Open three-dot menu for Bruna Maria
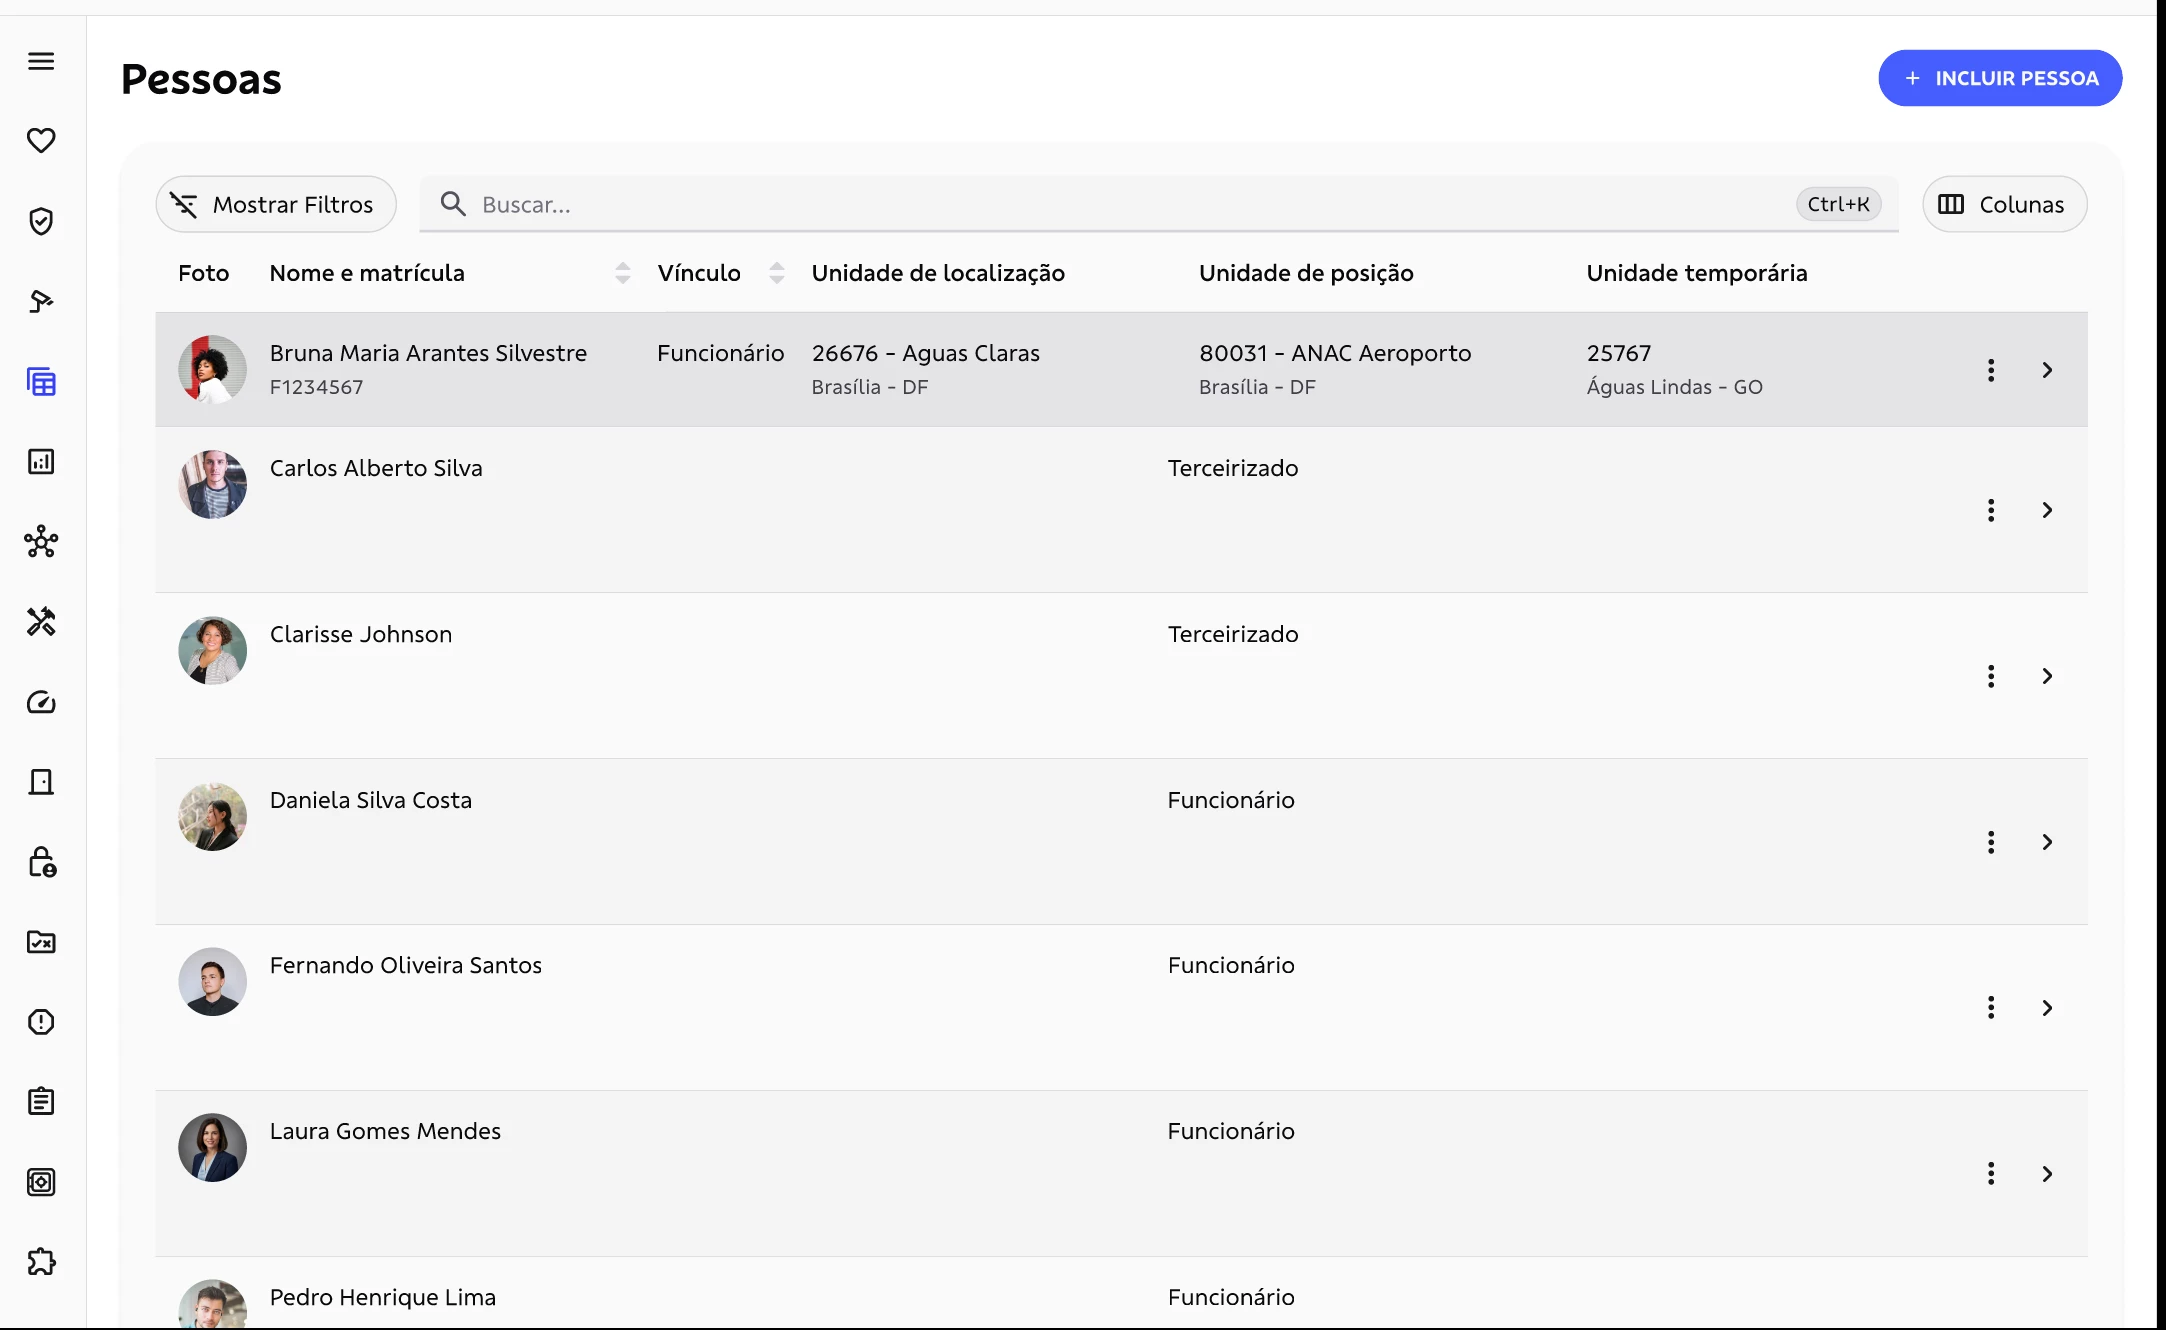 coord(1991,370)
